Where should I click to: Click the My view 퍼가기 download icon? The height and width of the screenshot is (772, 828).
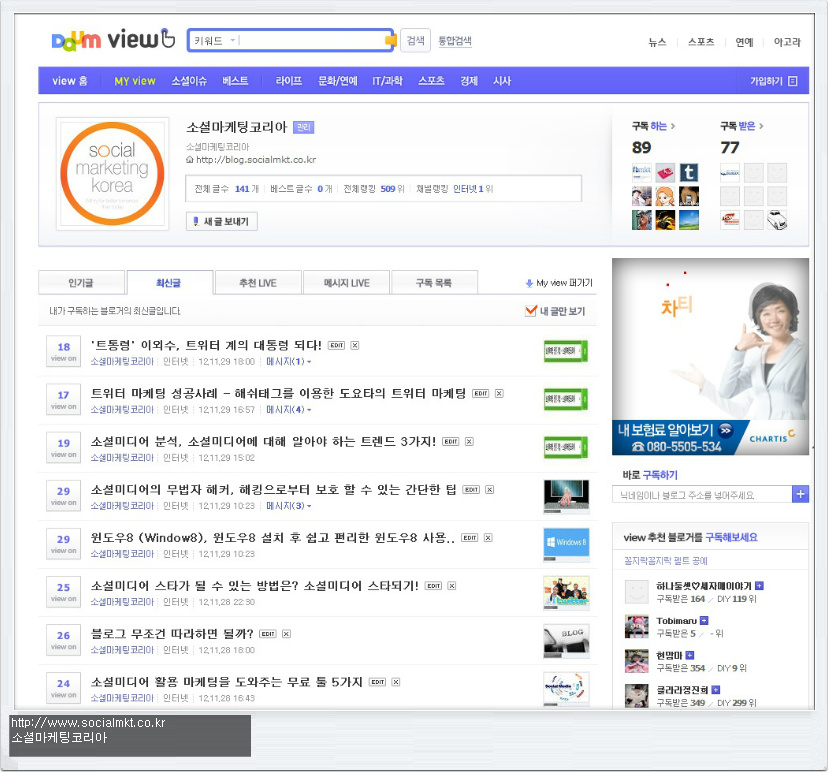(529, 283)
